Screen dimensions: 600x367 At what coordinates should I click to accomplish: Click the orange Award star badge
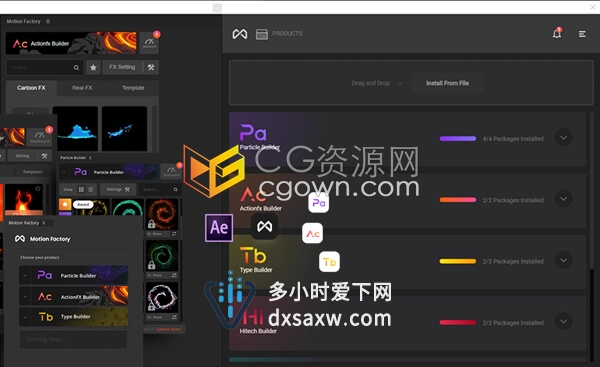(65, 204)
